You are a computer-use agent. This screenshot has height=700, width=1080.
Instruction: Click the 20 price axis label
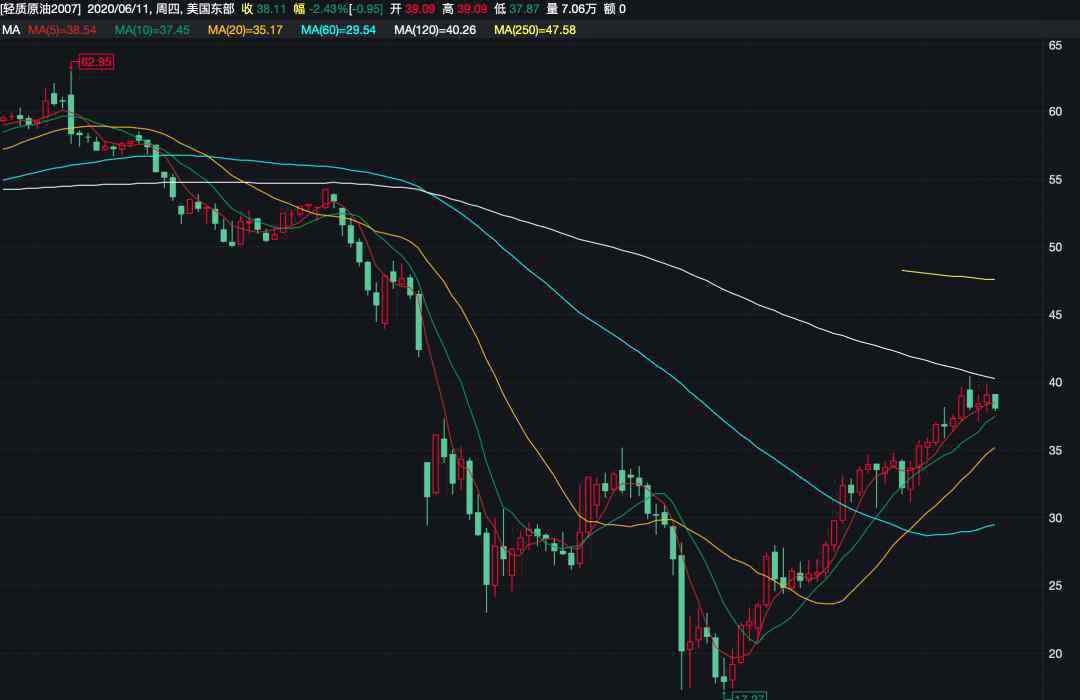(x=1055, y=654)
